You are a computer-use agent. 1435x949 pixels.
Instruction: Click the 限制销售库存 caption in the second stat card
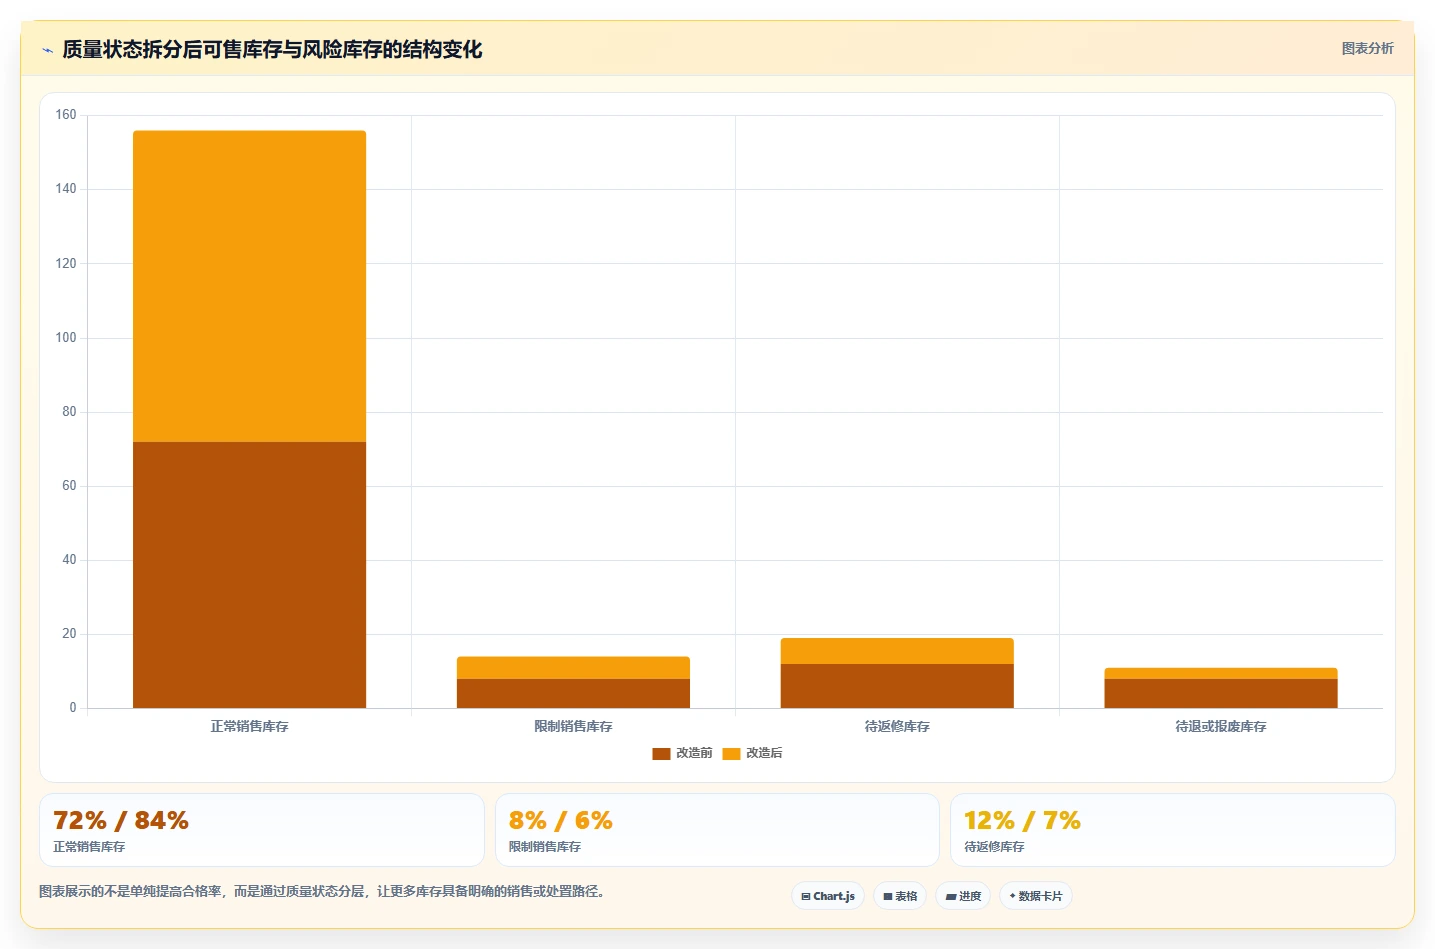pyautogui.click(x=545, y=847)
